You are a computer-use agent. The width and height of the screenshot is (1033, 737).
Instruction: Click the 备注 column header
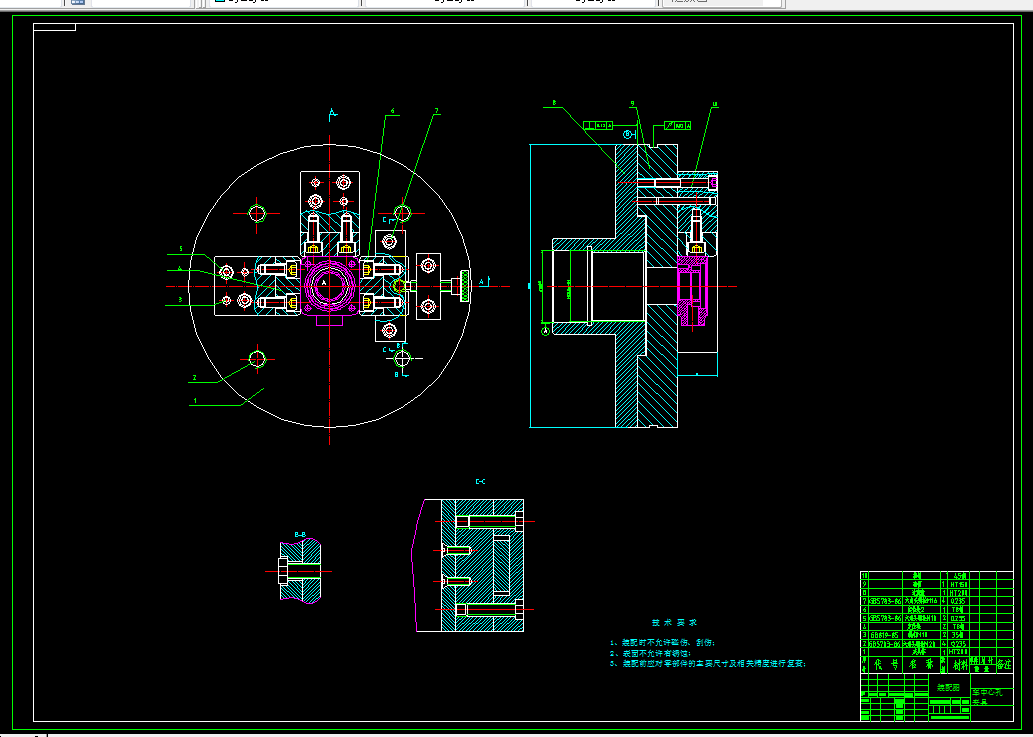click(1004, 665)
